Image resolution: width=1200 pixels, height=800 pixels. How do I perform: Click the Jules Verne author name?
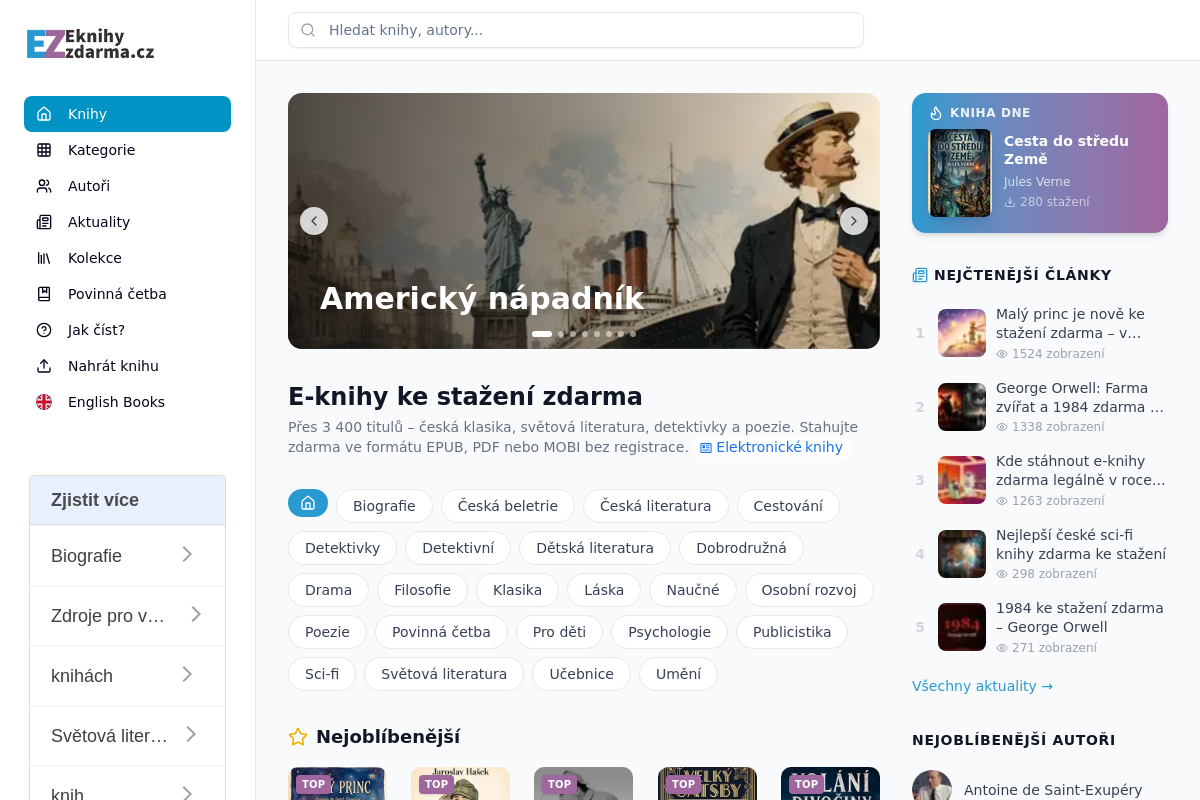(x=1037, y=182)
